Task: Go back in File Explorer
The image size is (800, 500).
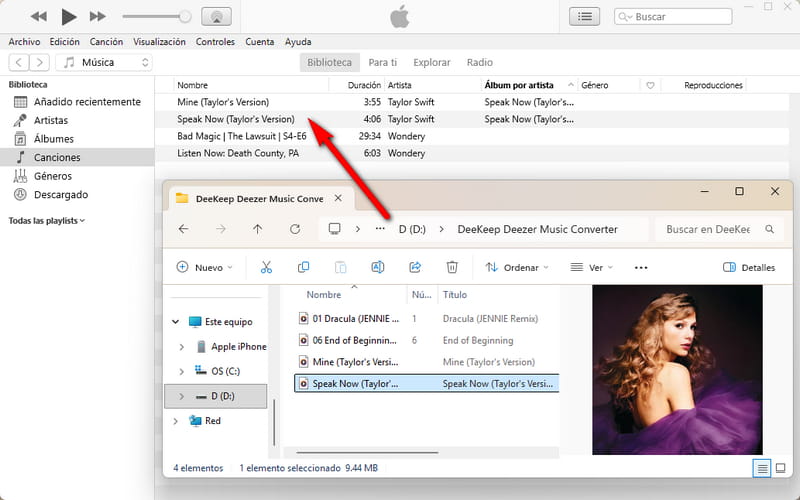Action: tap(184, 229)
